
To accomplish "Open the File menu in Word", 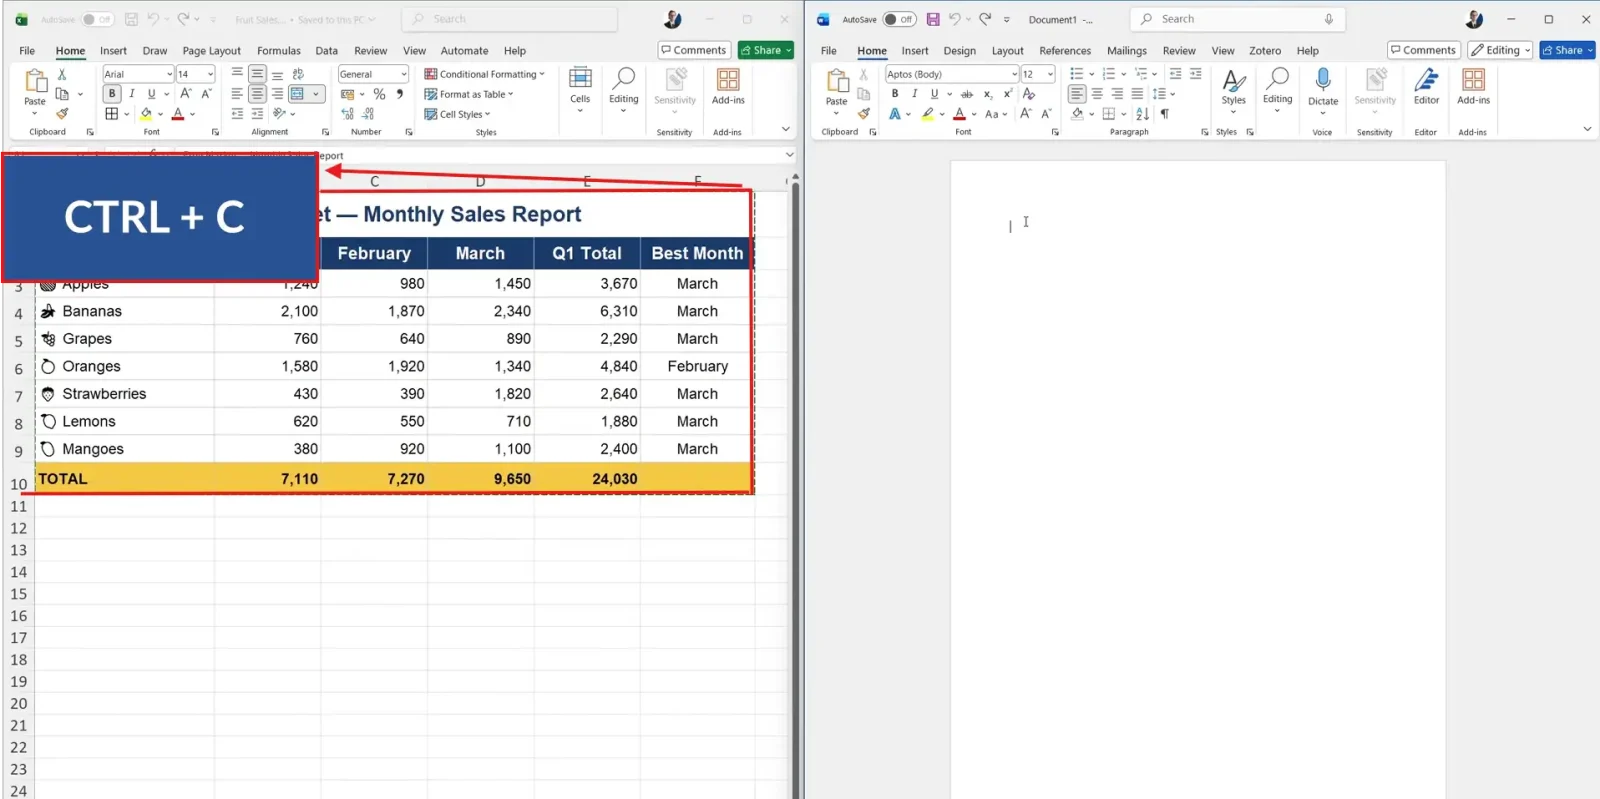I will (829, 50).
